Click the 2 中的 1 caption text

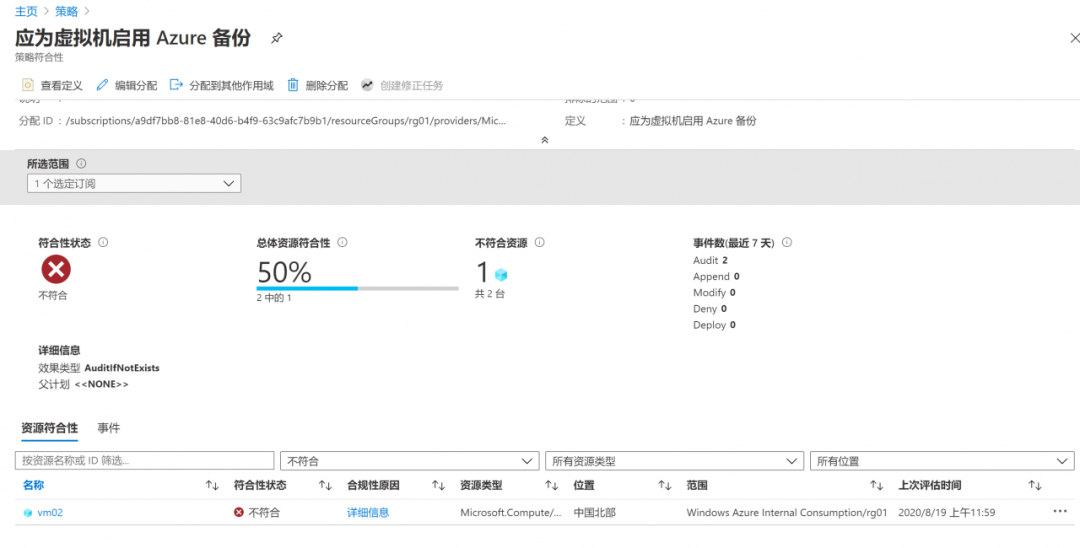click(x=274, y=299)
